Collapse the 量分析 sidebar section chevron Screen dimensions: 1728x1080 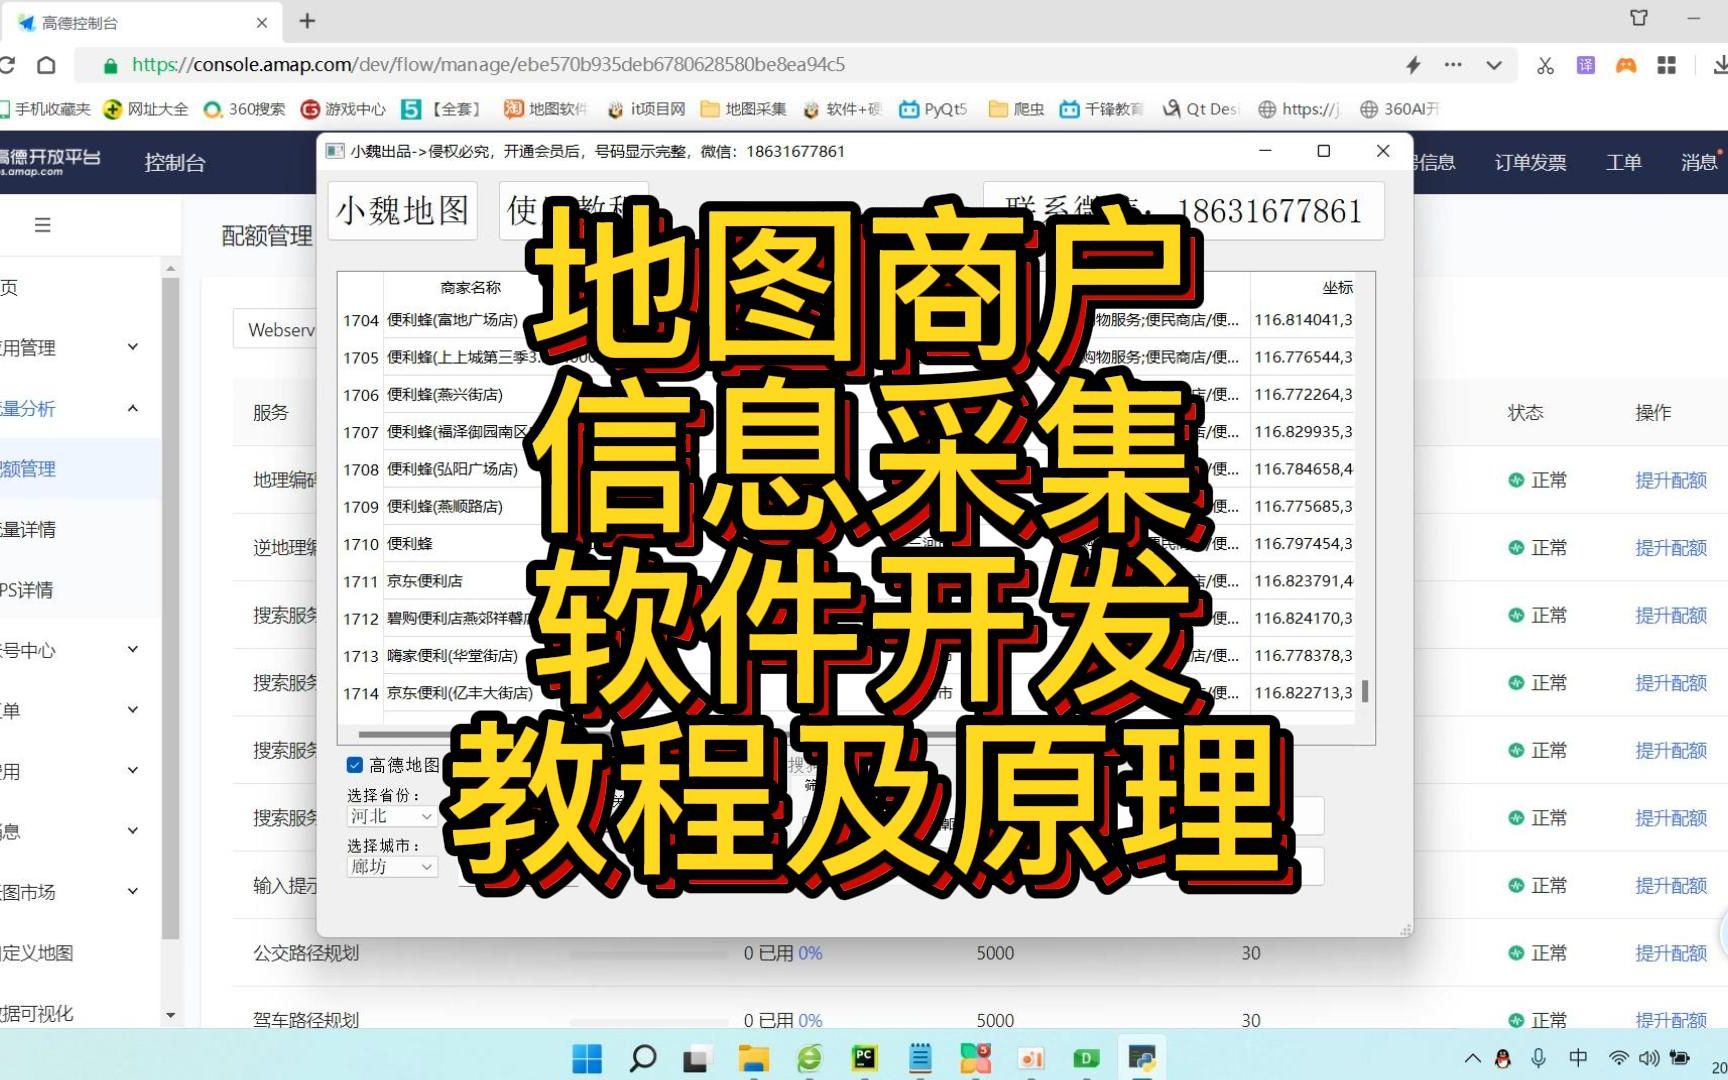(x=133, y=408)
